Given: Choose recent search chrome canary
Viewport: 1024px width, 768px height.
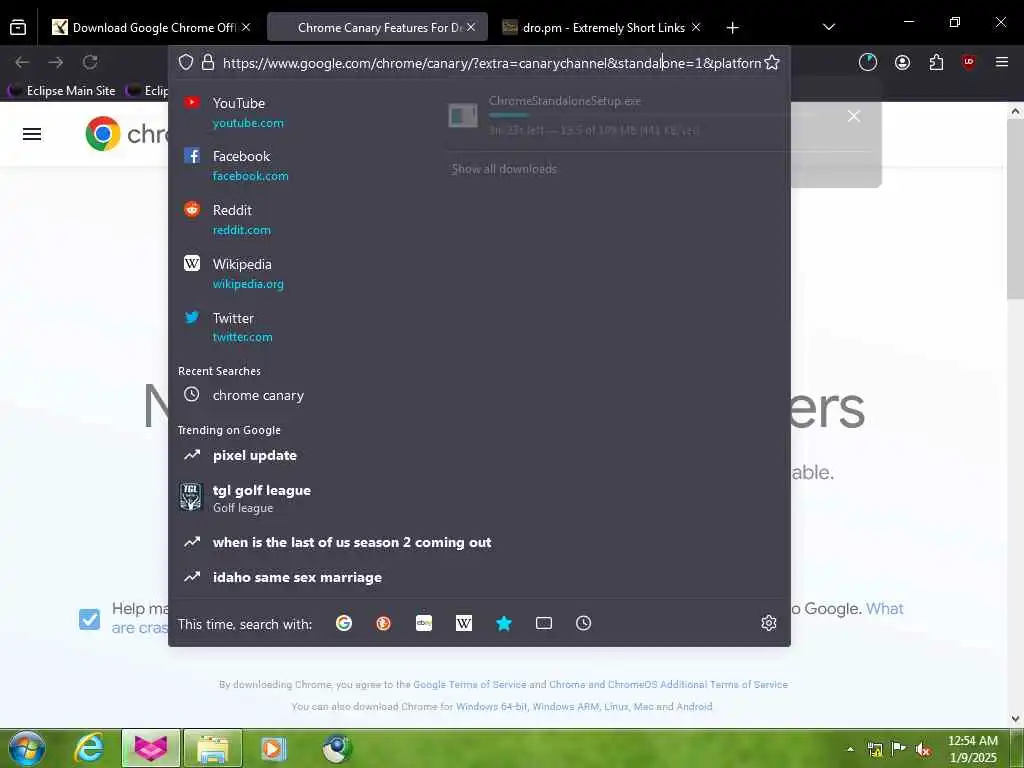Looking at the screenshot, I should click(x=479, y=395).
